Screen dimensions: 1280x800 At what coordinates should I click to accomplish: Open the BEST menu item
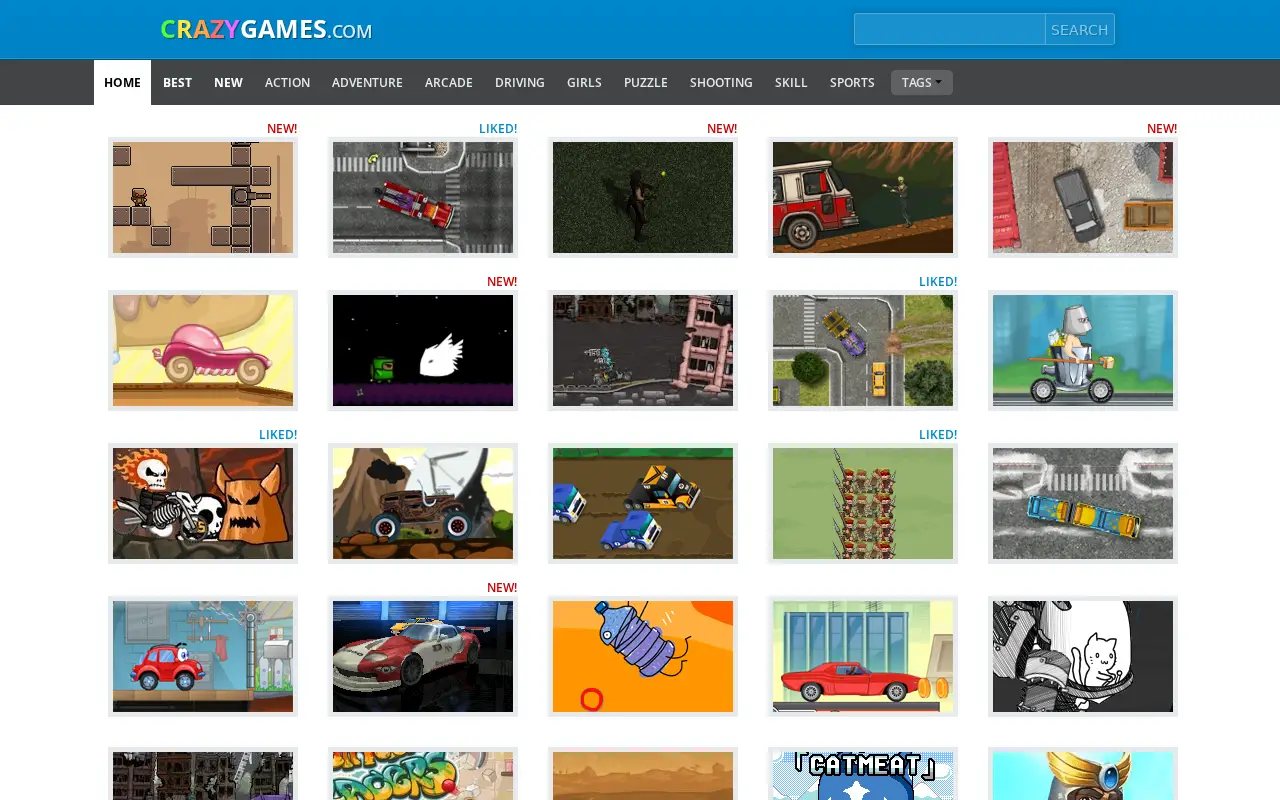pyautogui.click(x=177, y=82)
